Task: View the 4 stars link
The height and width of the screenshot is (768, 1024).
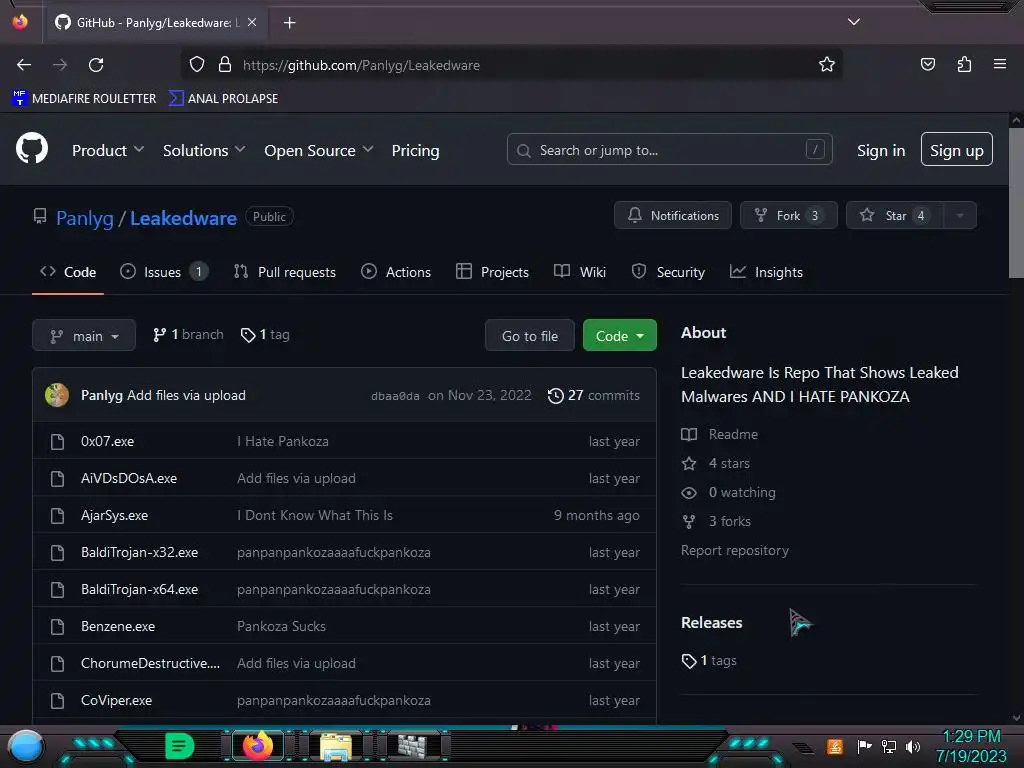Action: point(716,463)
